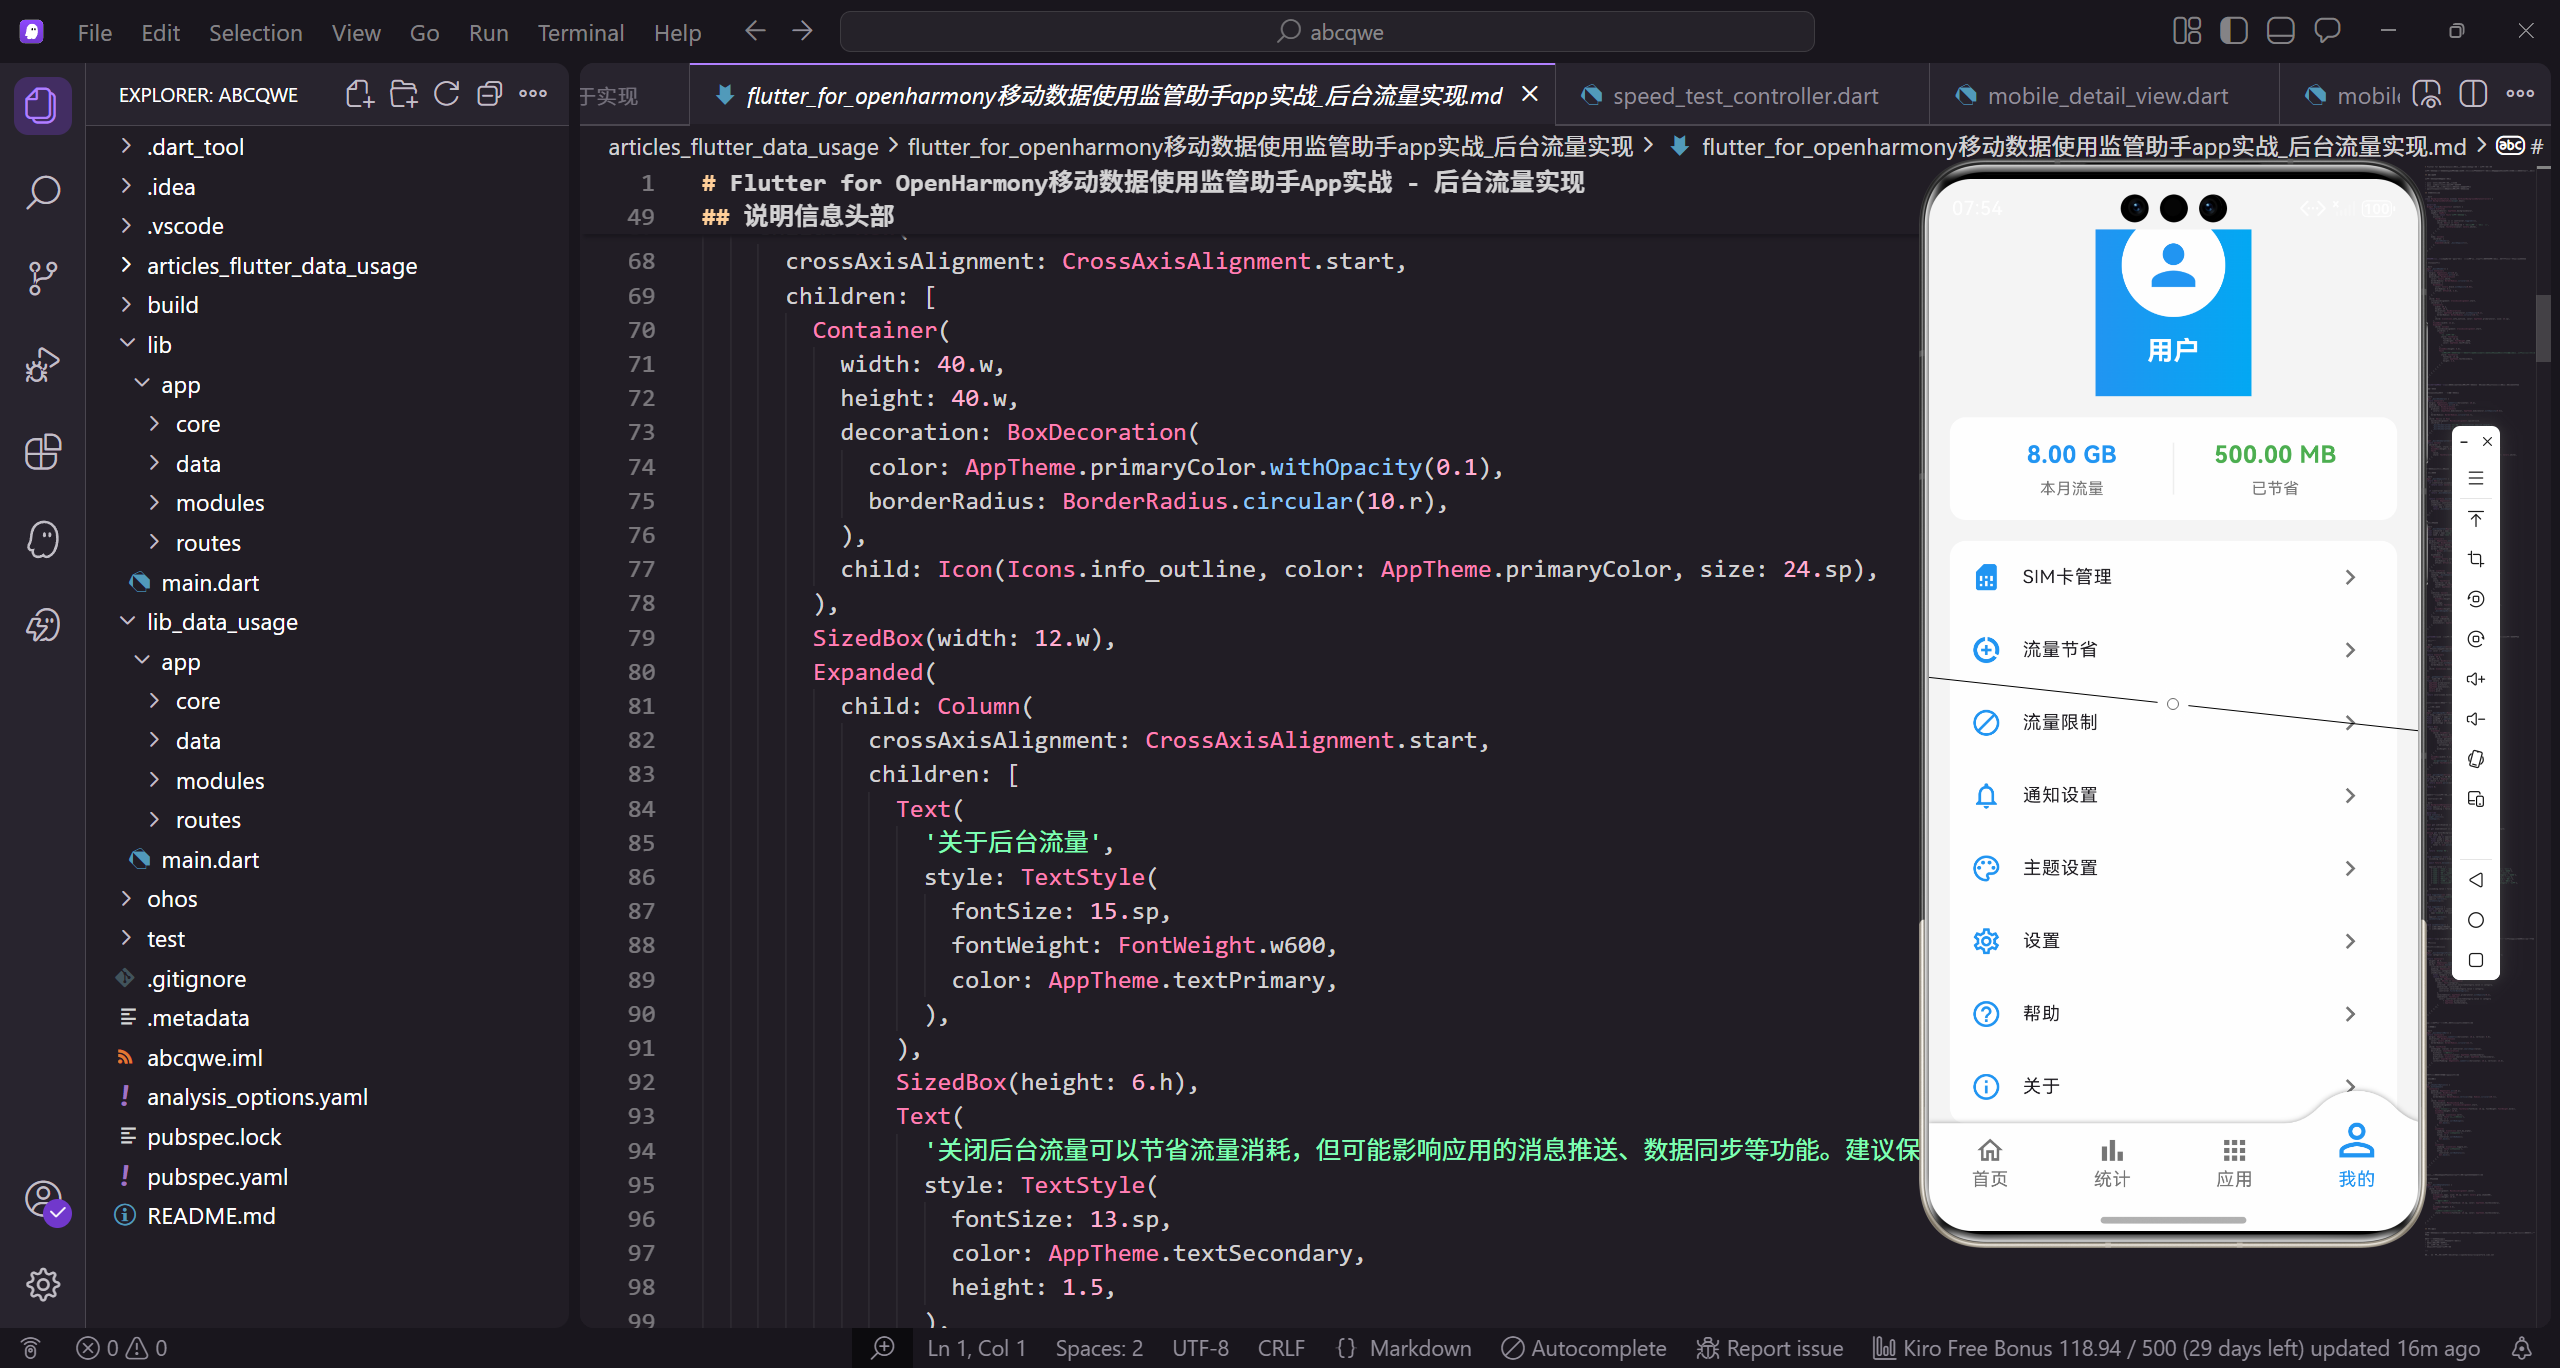
Task: Click the abcqwe command search box
Action: coord(1327,32)
